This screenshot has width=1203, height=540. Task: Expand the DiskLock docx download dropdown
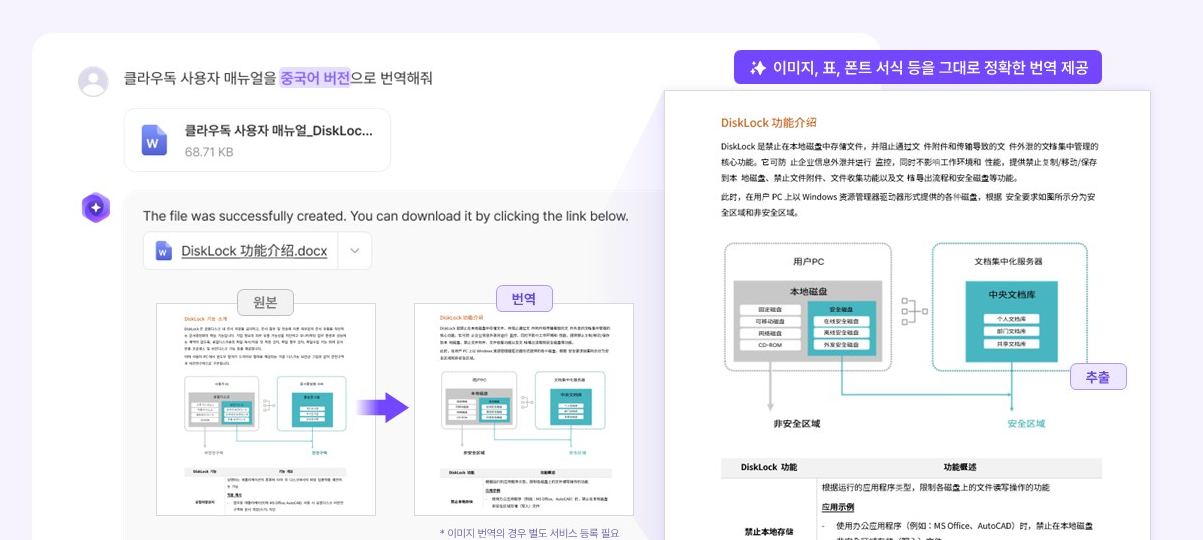coord(354,251)
